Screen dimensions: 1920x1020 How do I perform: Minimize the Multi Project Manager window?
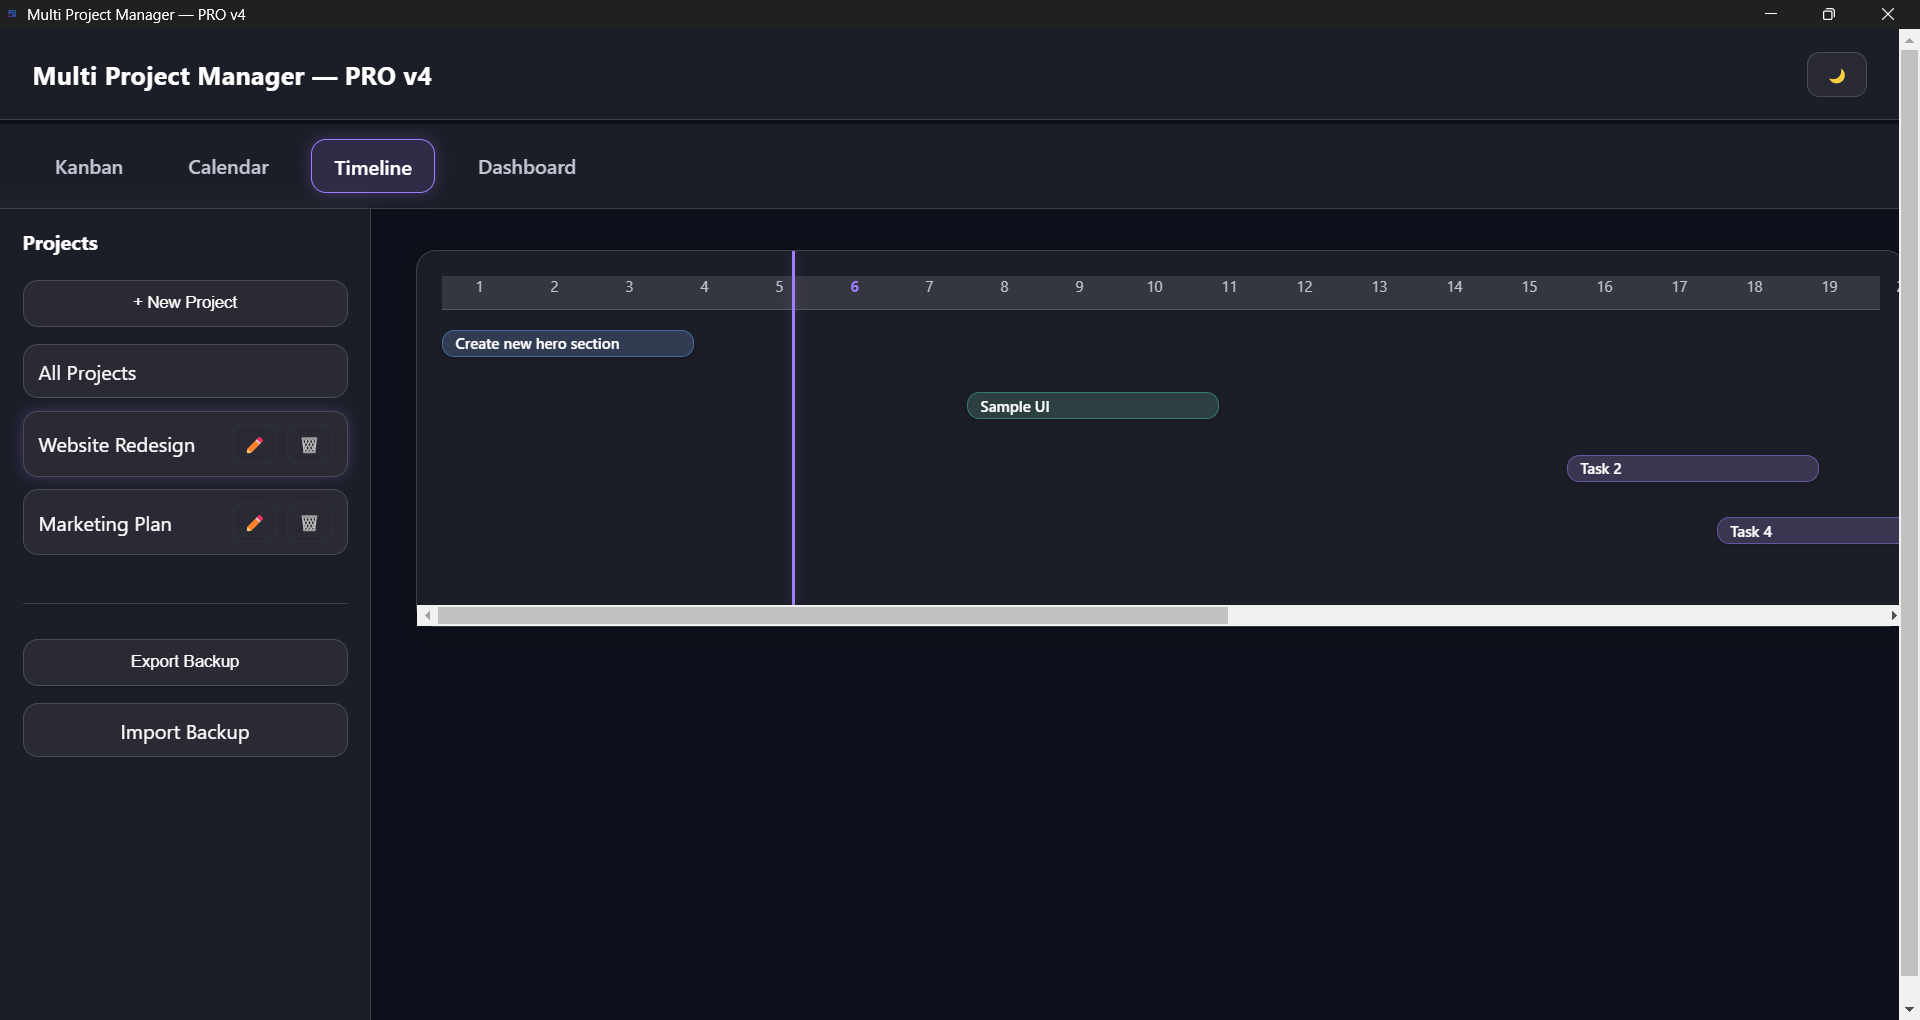(1771, 14)
